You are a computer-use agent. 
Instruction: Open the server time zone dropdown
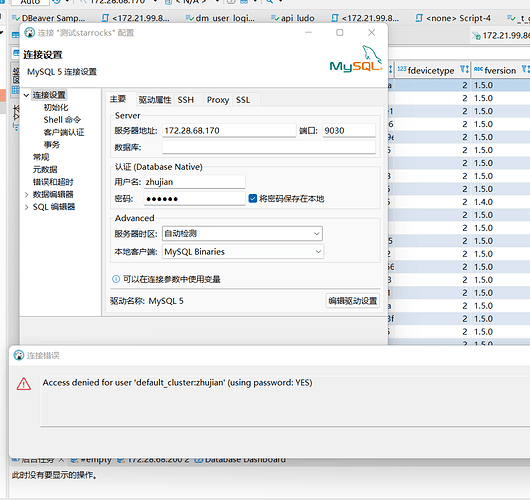coord(242,234)
